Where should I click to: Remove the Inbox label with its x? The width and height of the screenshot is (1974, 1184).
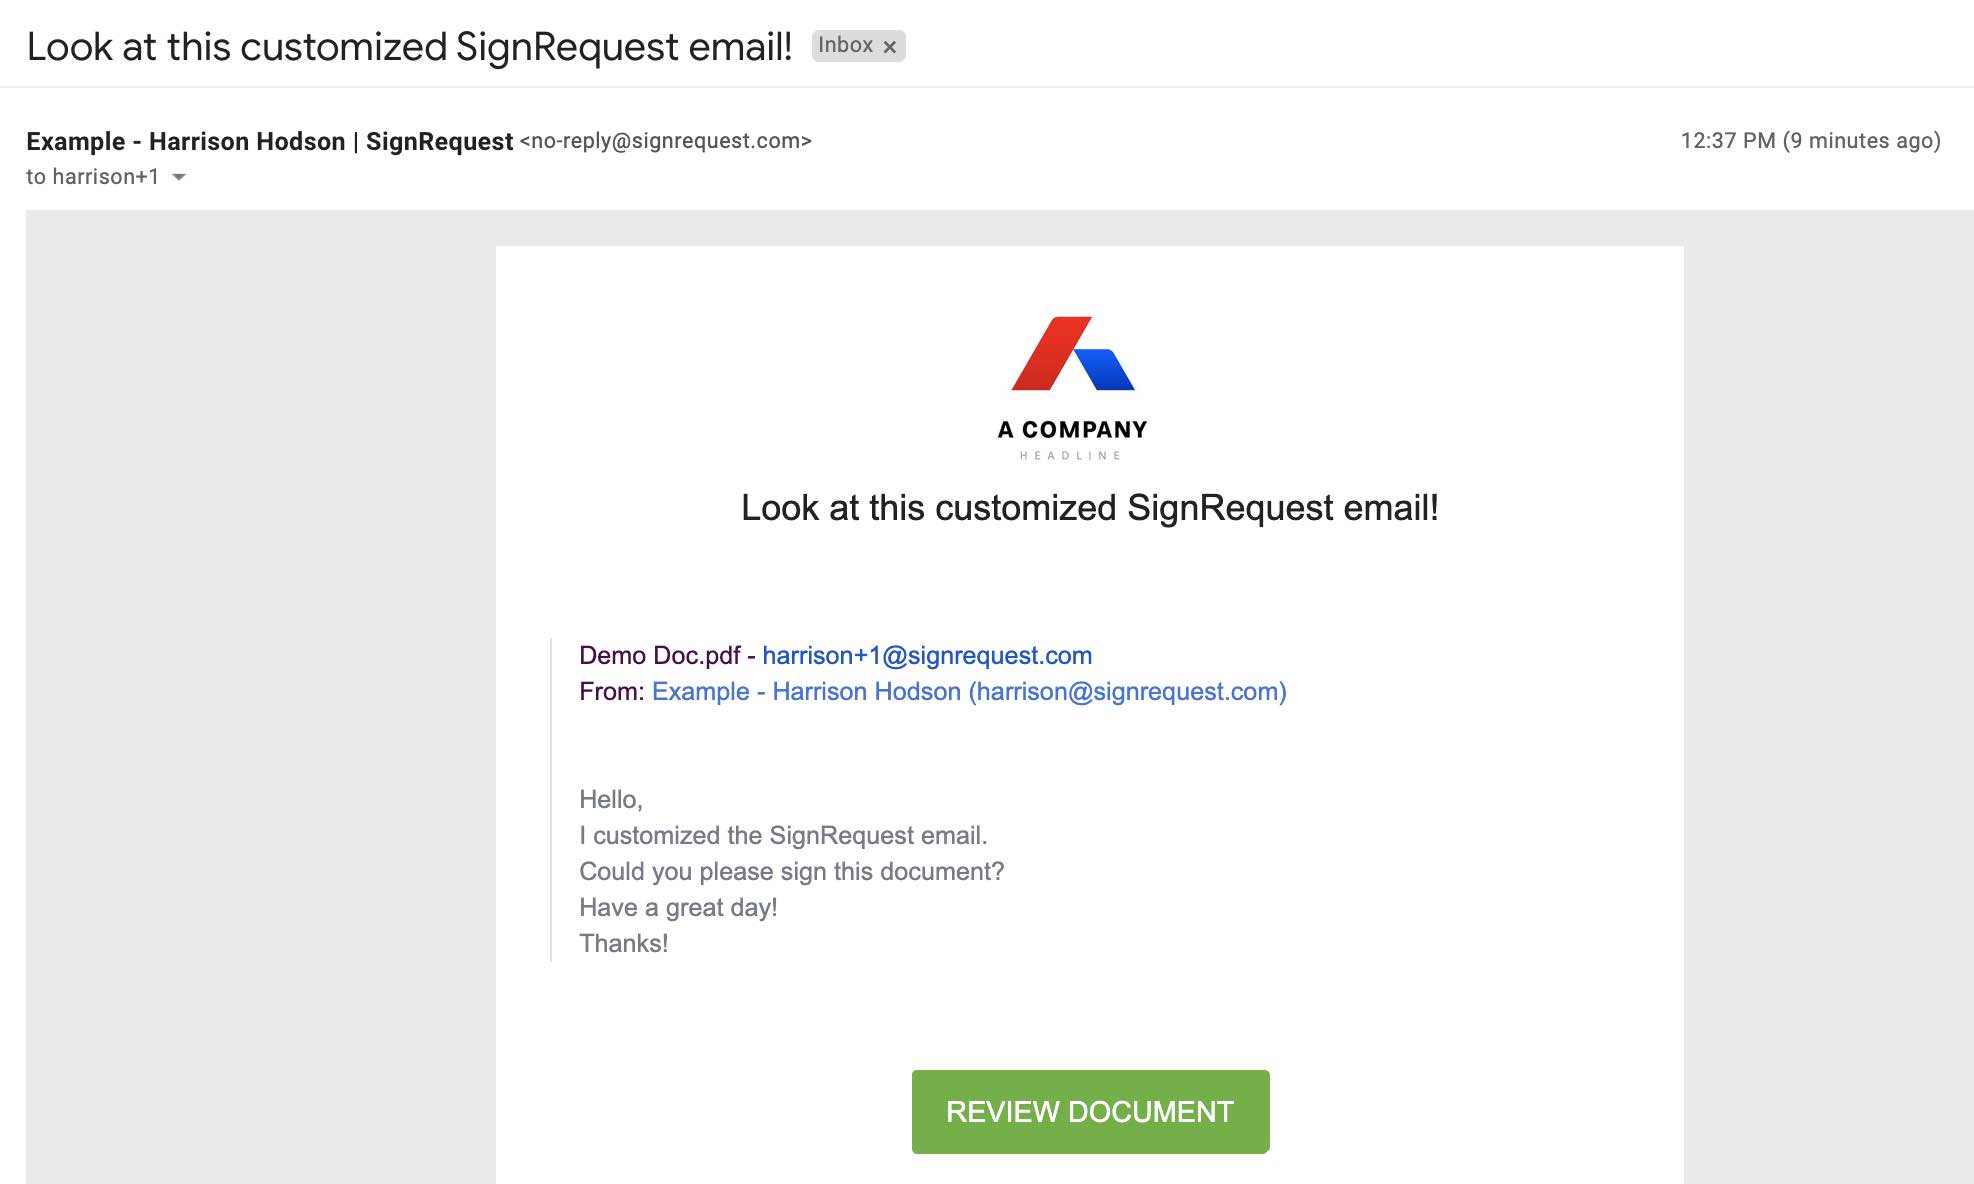(x=889, y=47)
